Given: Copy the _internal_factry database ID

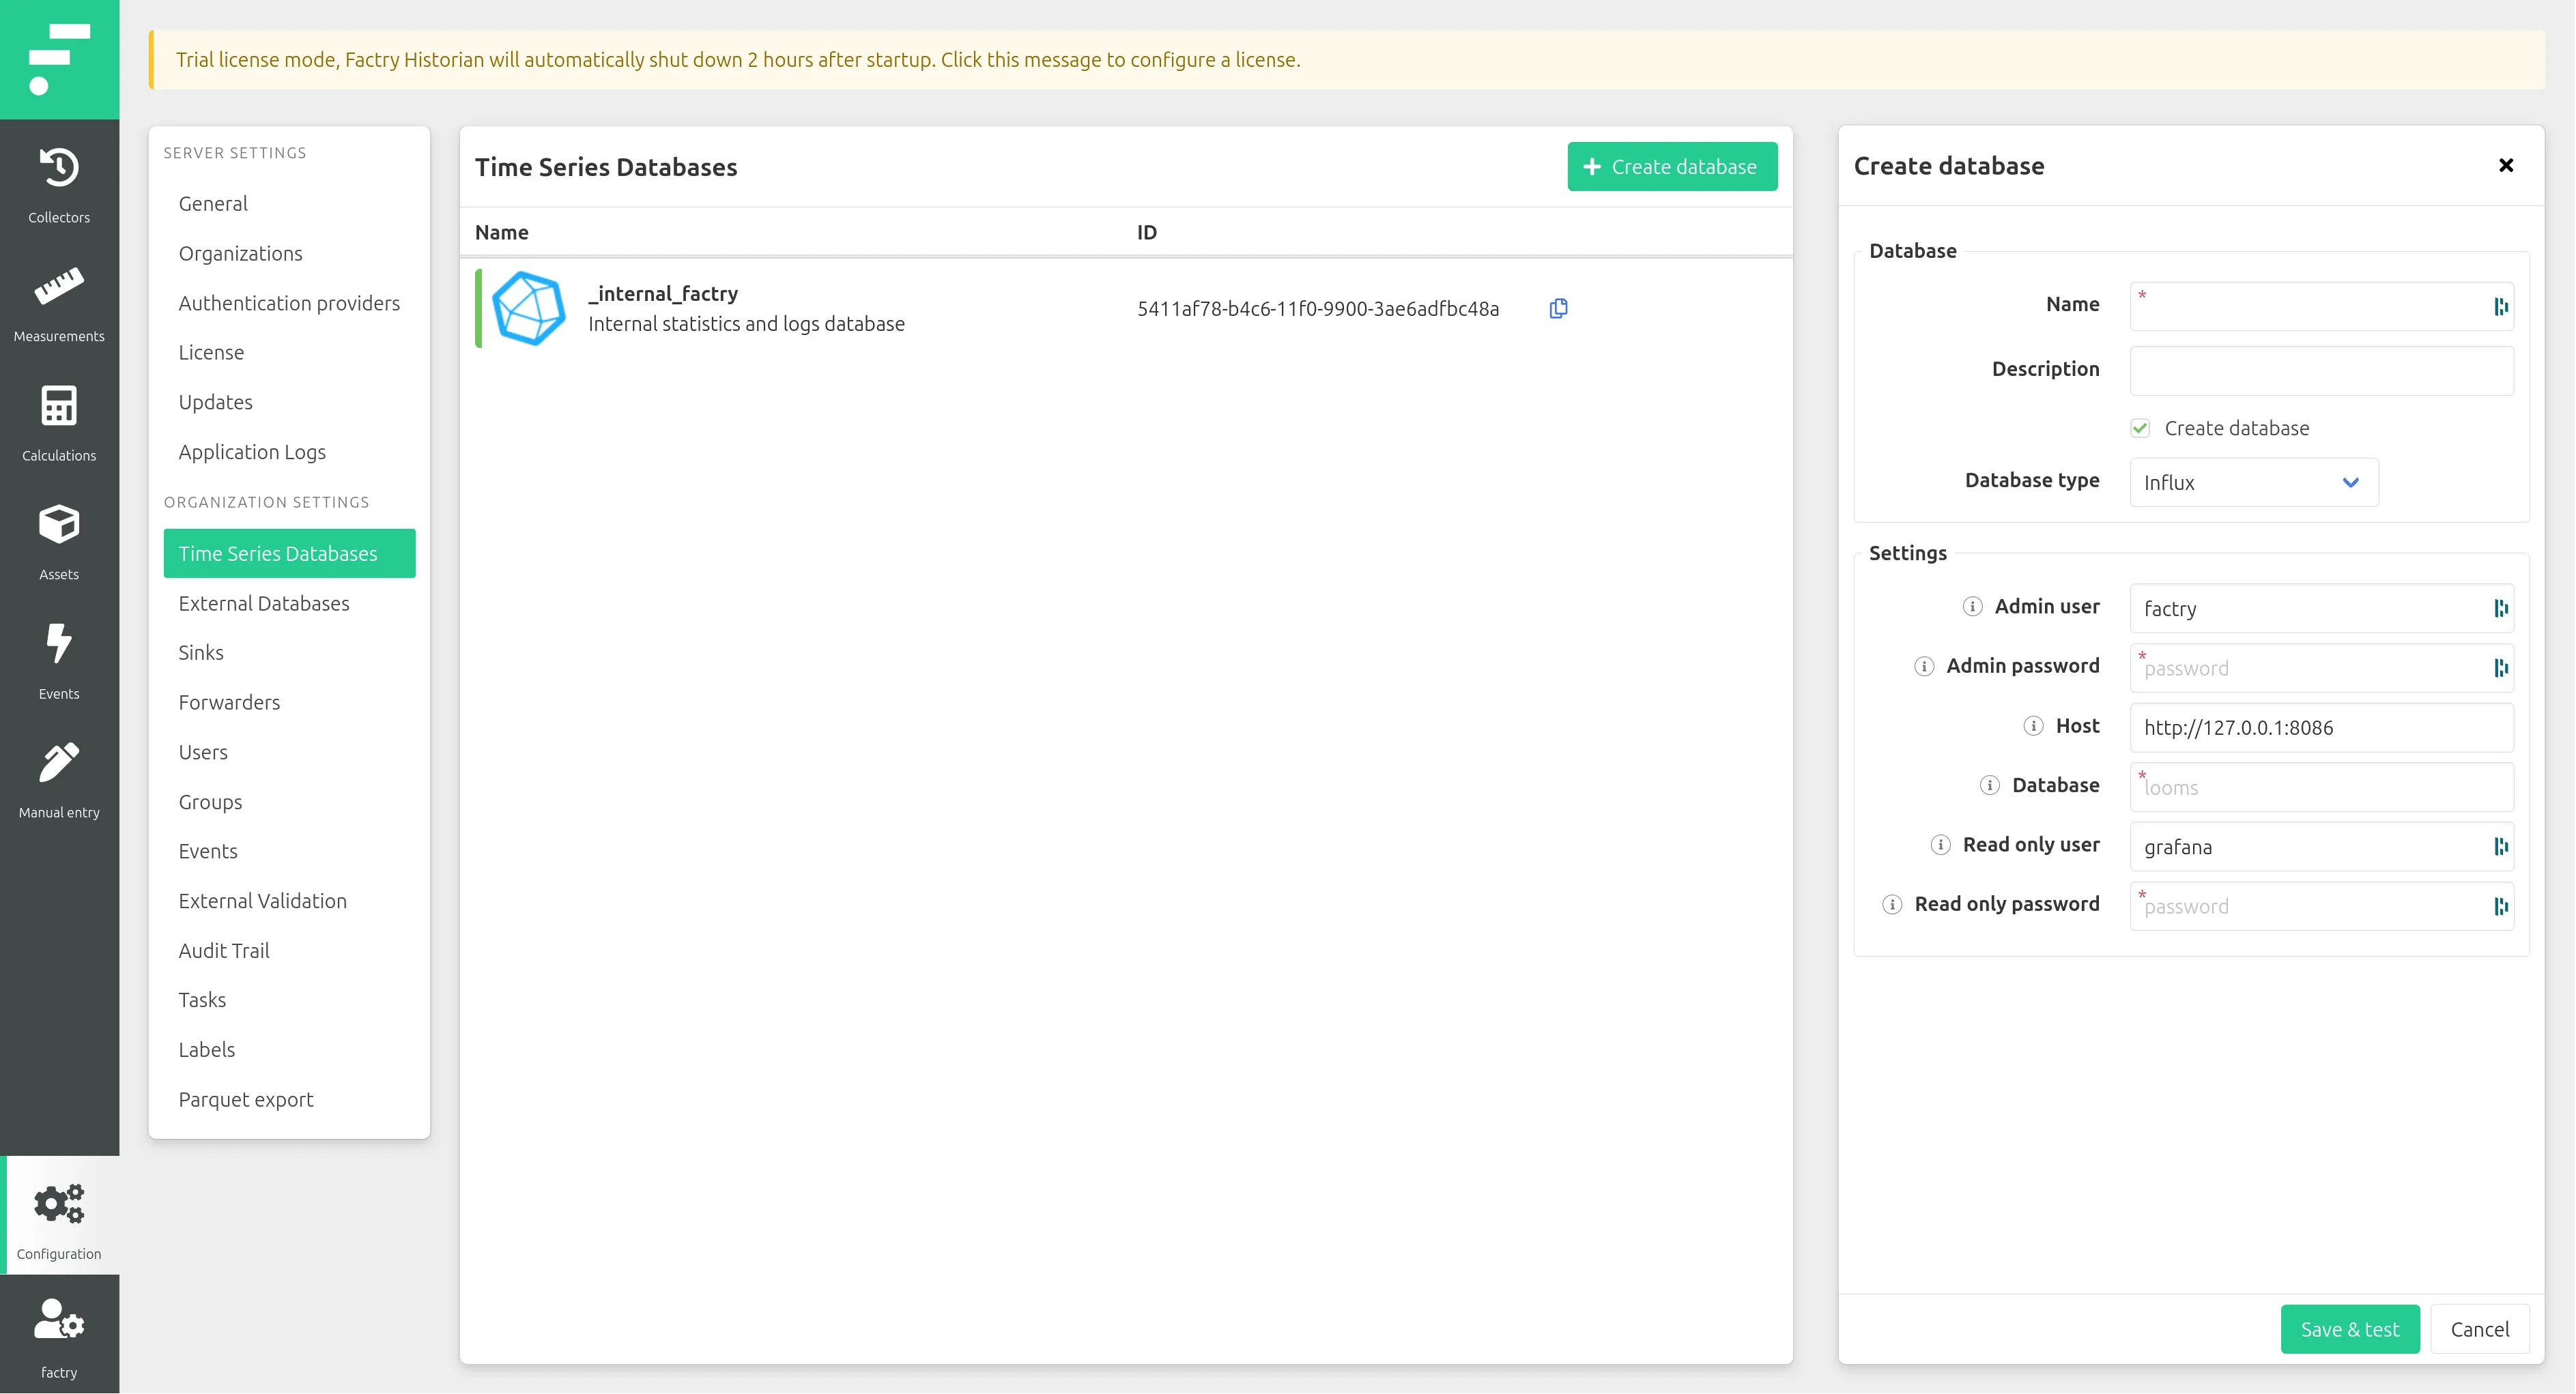Looking at the screenshot, I should 1558,308.
